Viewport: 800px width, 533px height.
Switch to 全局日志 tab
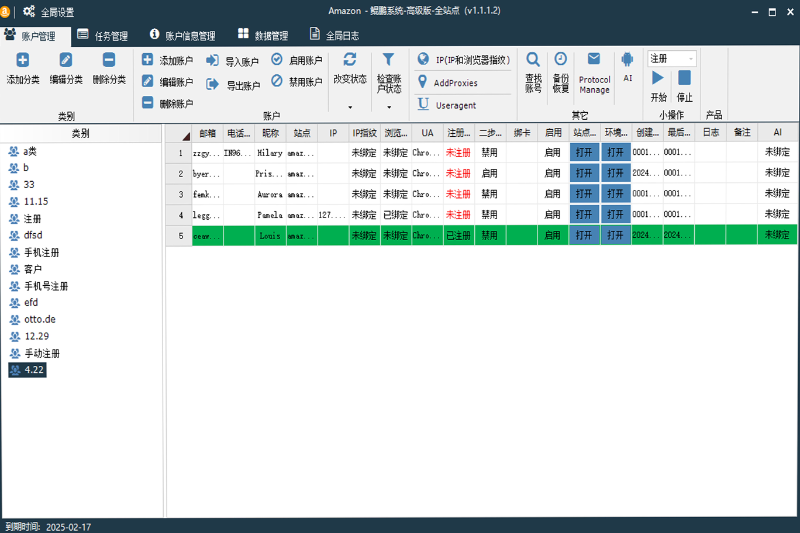335,36
